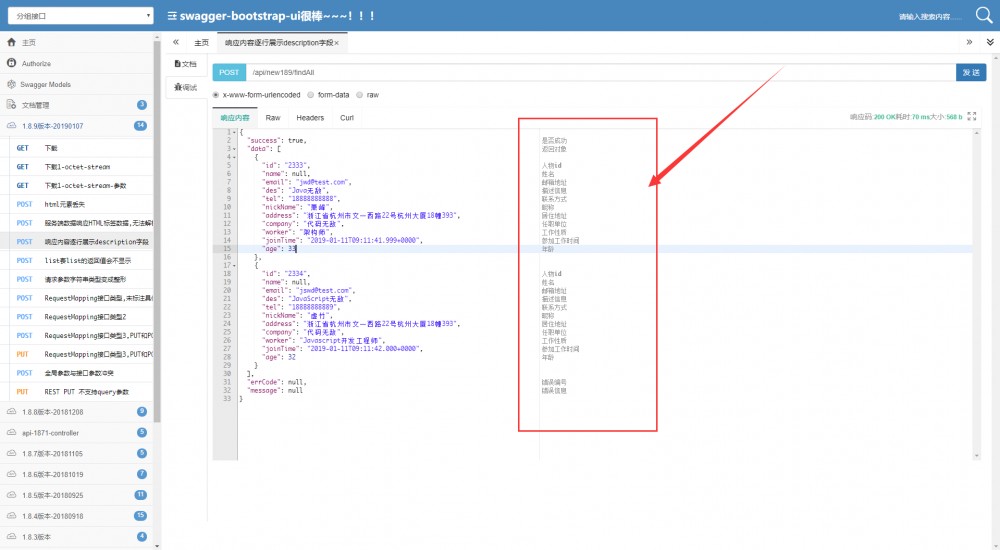Click the home icon for 主页 in sidebar

11,42
